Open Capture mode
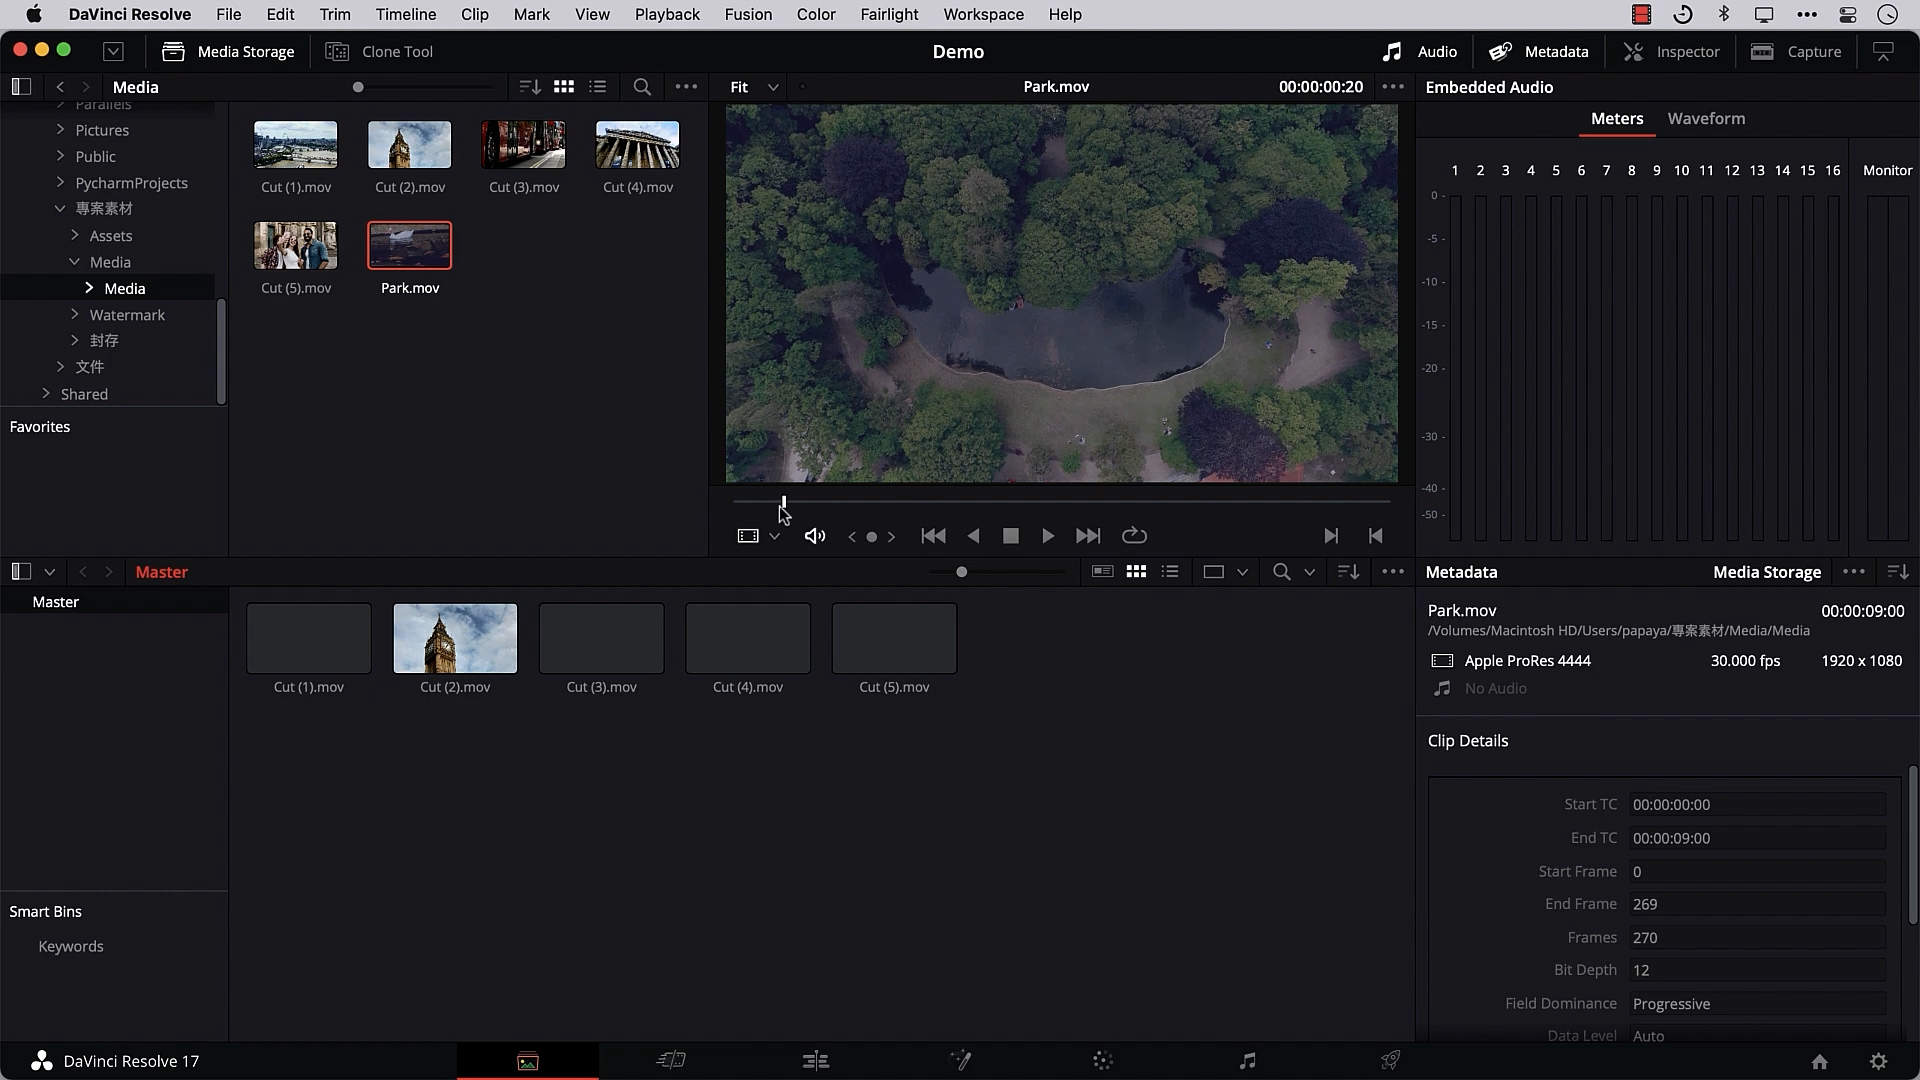The height and width of the screenshot is (1080, 1920). click(1797, 51)
